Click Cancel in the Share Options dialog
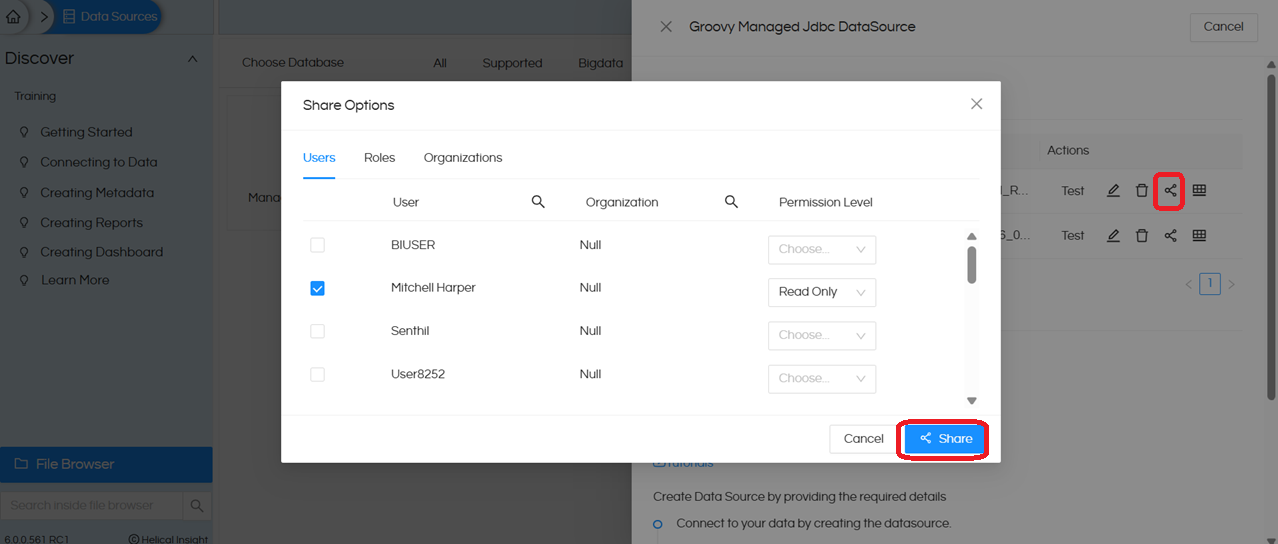Screen dimensions: 1278x544 pyautogui.click(x=863, y=439)
